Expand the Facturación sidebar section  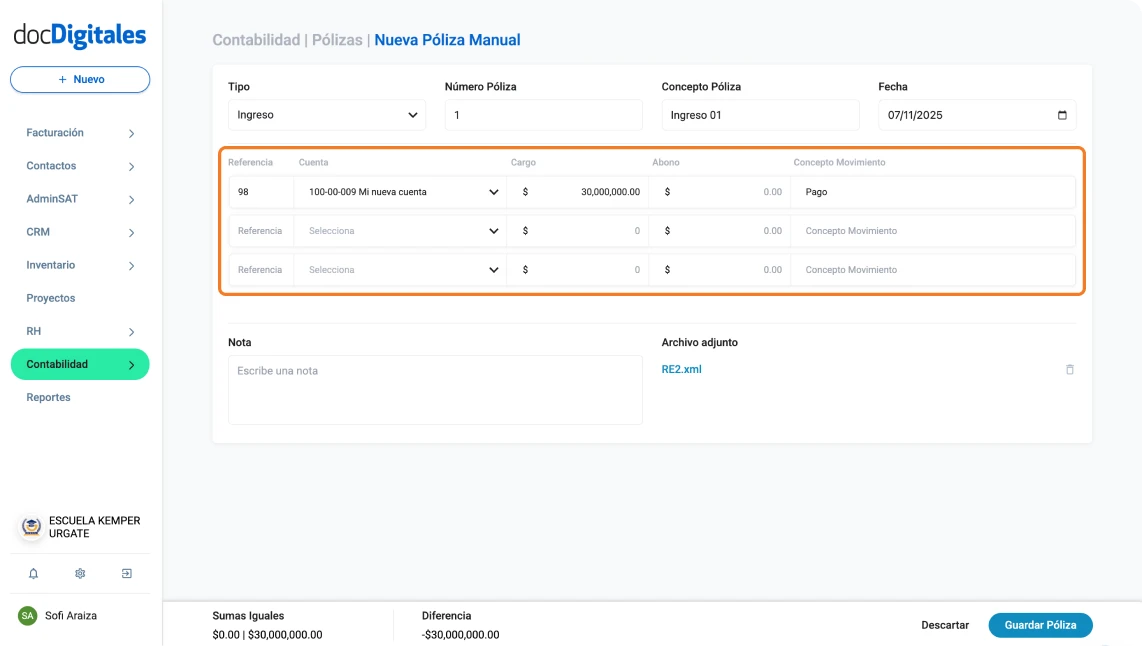pos(79,132)
